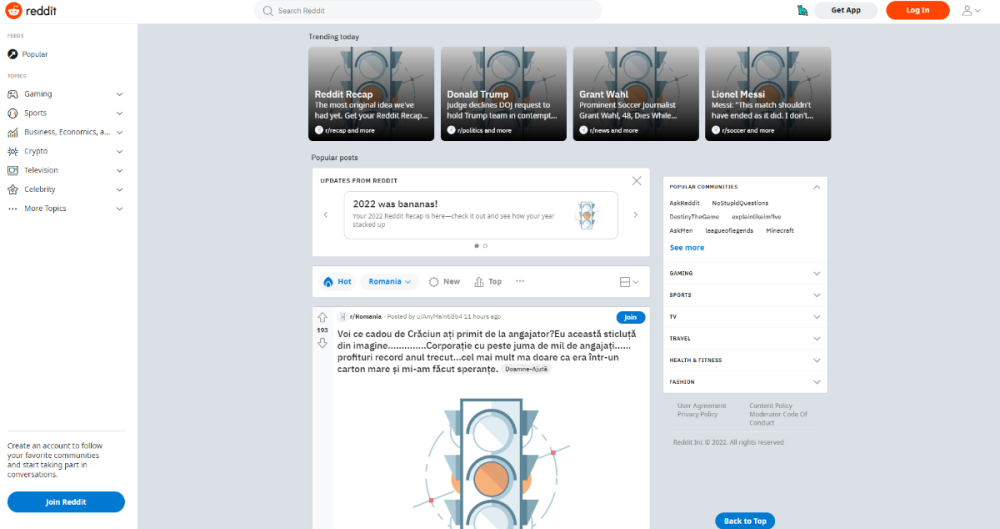Close the Updates from Reddit card

click(636, 181)
